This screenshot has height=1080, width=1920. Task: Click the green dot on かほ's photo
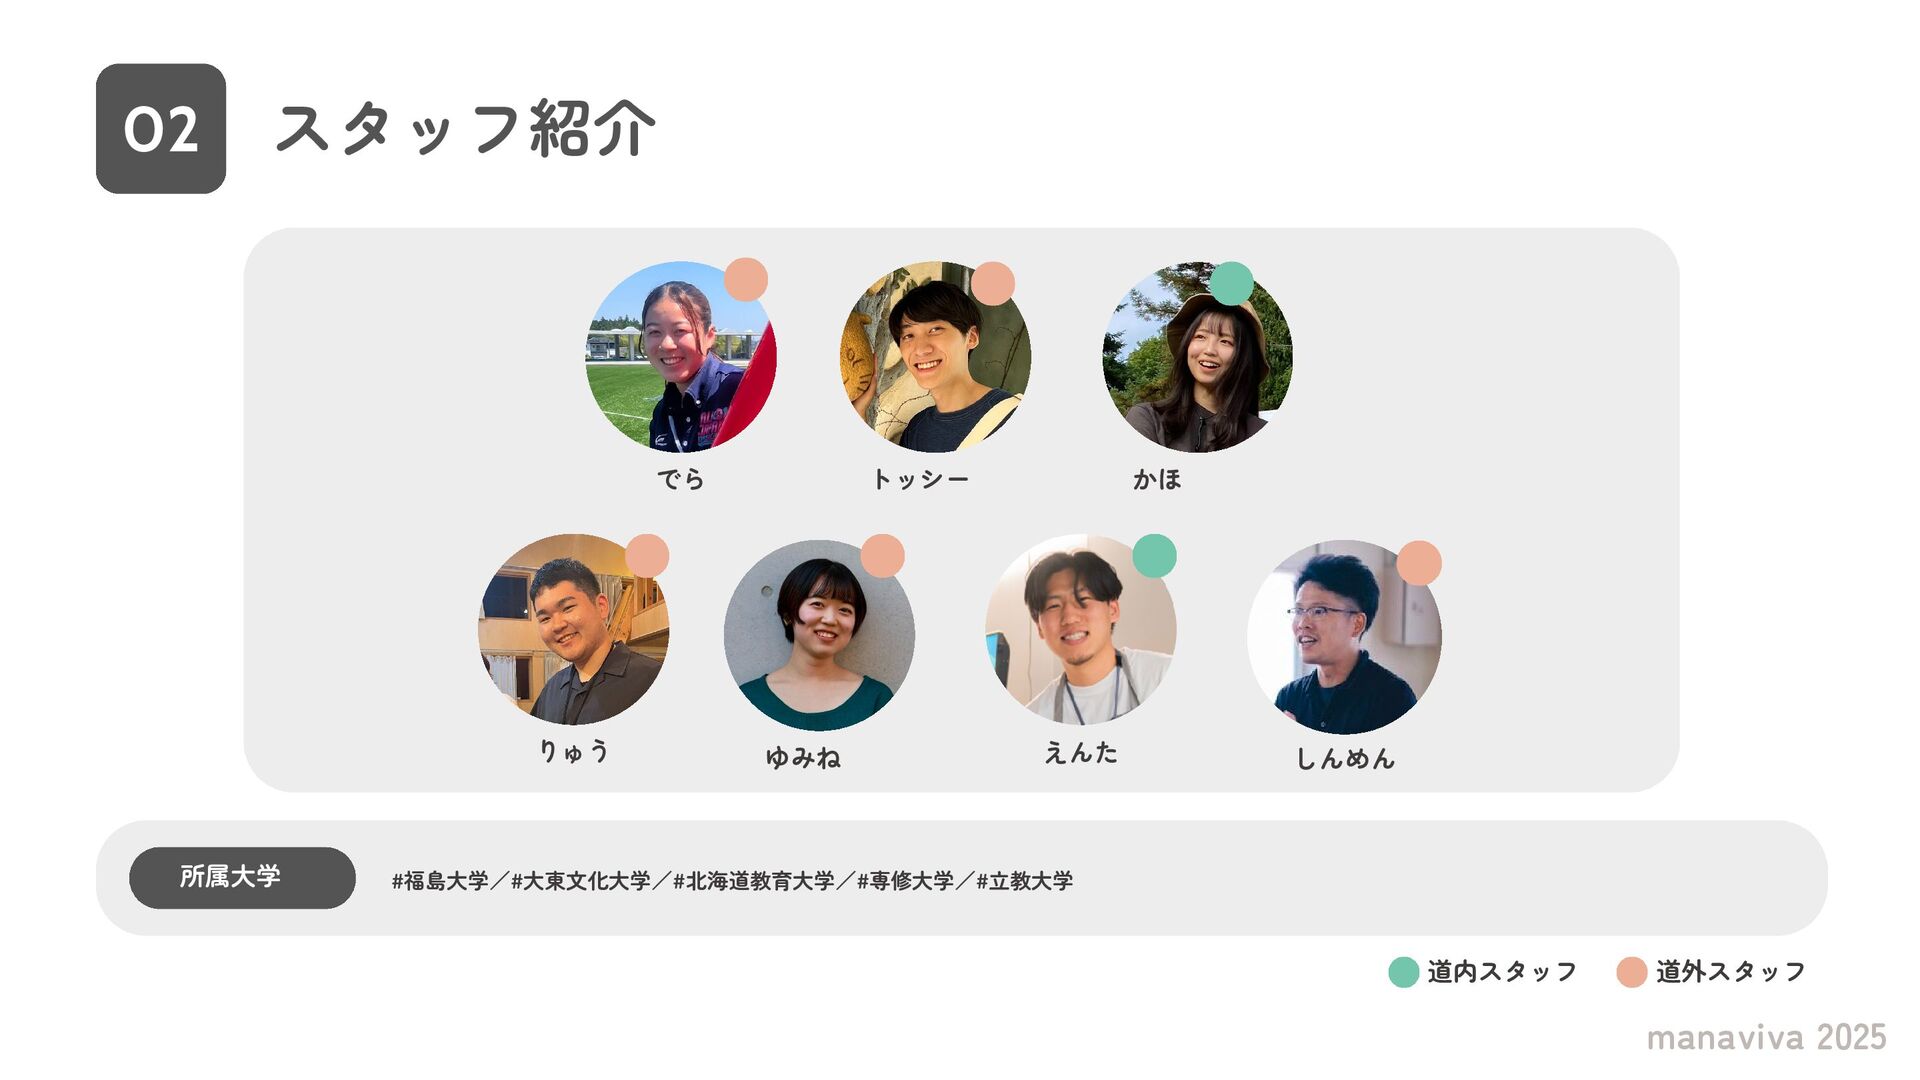point(1232,283)
